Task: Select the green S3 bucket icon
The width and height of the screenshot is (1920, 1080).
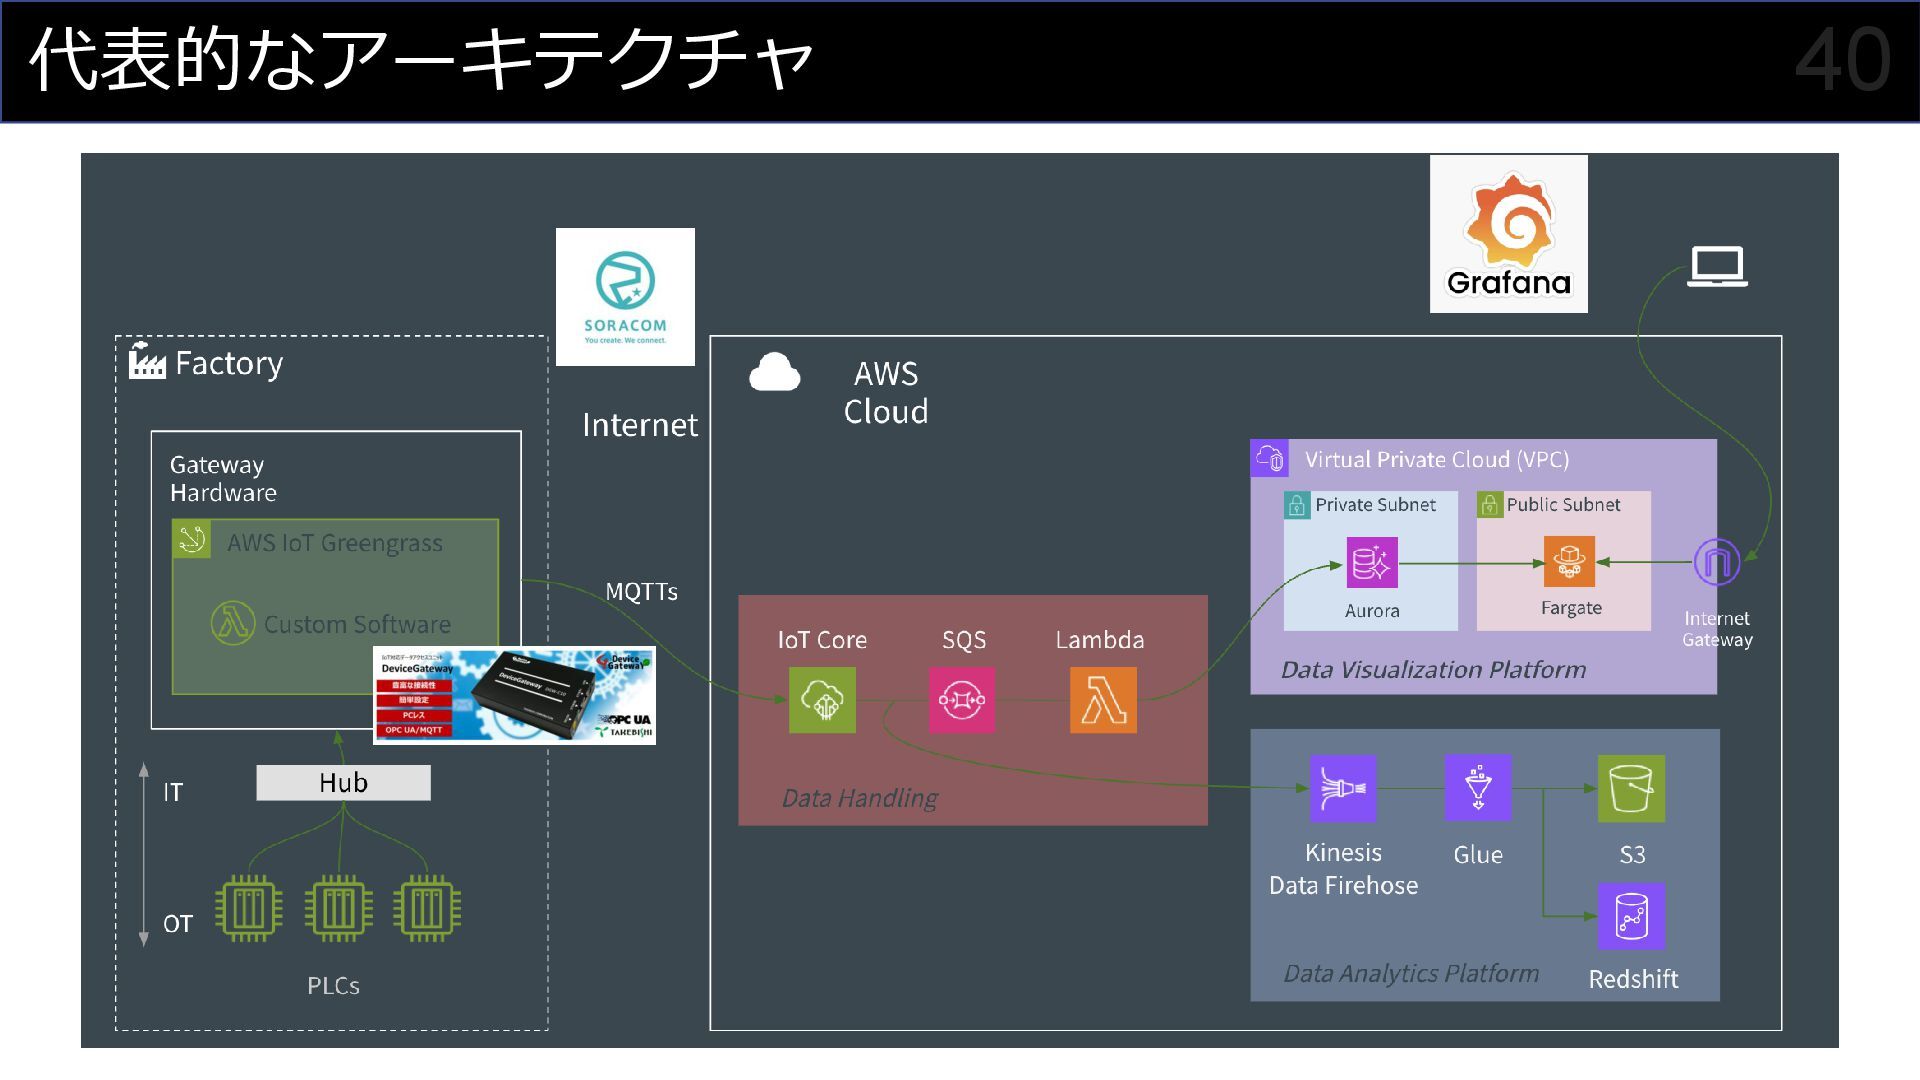Action: [x=1631, y=788]
